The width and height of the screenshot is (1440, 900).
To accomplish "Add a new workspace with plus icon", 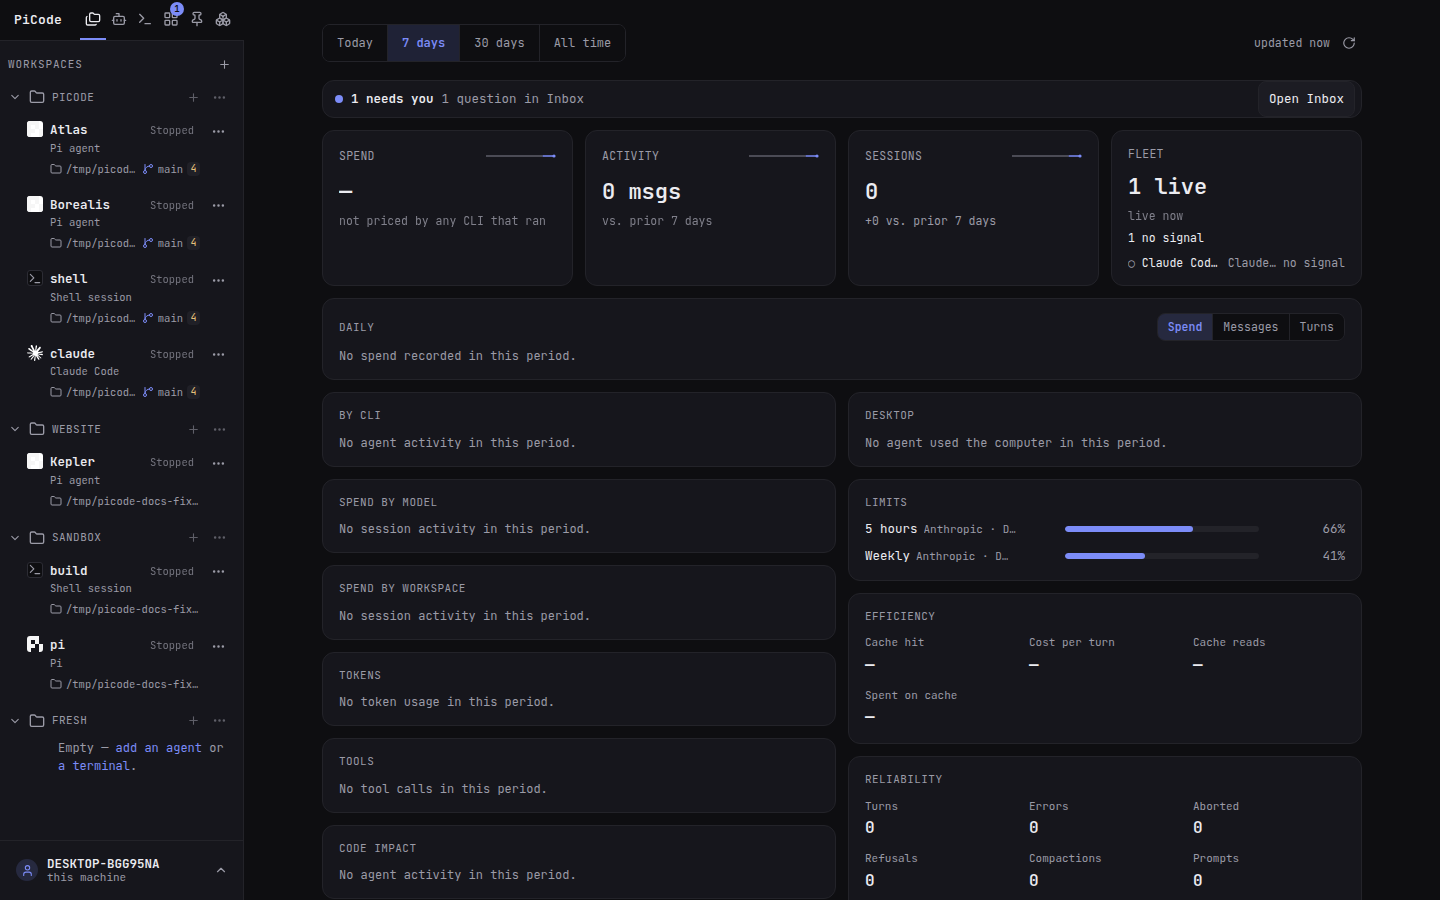I will pyautogui.click(x=224, y=64).
